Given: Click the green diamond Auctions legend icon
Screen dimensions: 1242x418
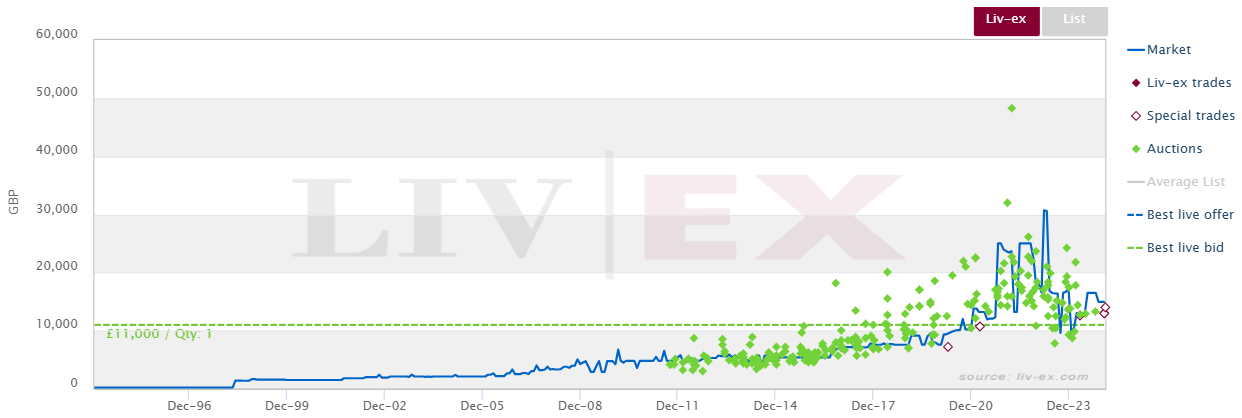Looking at the screenshot, I should (1135, 149).
